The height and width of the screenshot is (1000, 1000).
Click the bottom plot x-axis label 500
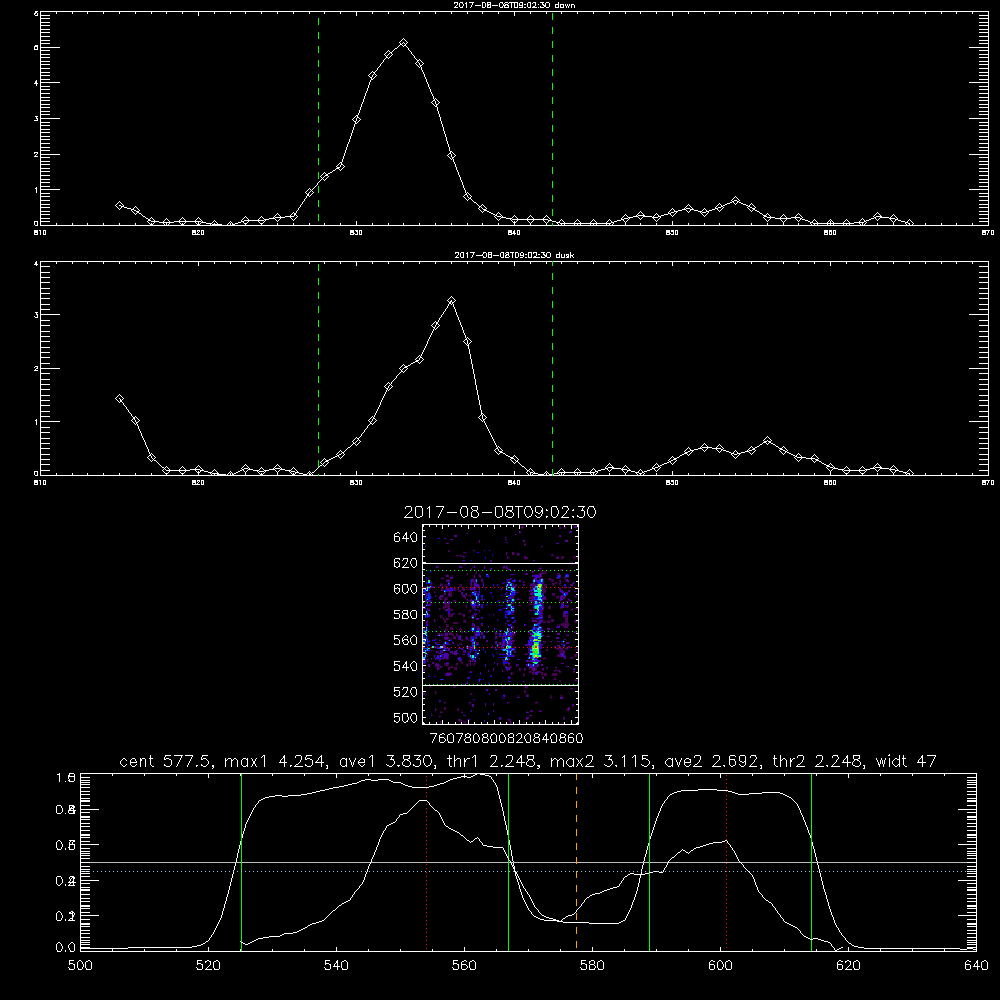[80, 966]
